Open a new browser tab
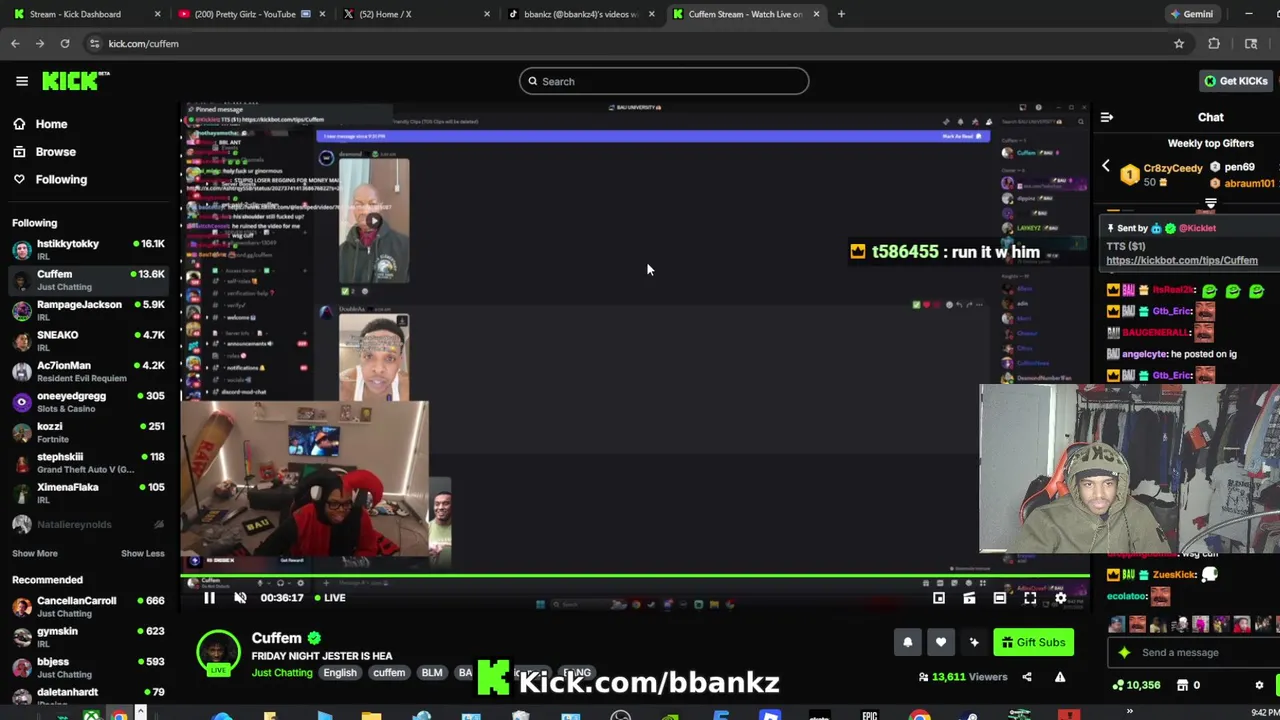Screen dimensions: 1280x720 (x=841, y=14)
